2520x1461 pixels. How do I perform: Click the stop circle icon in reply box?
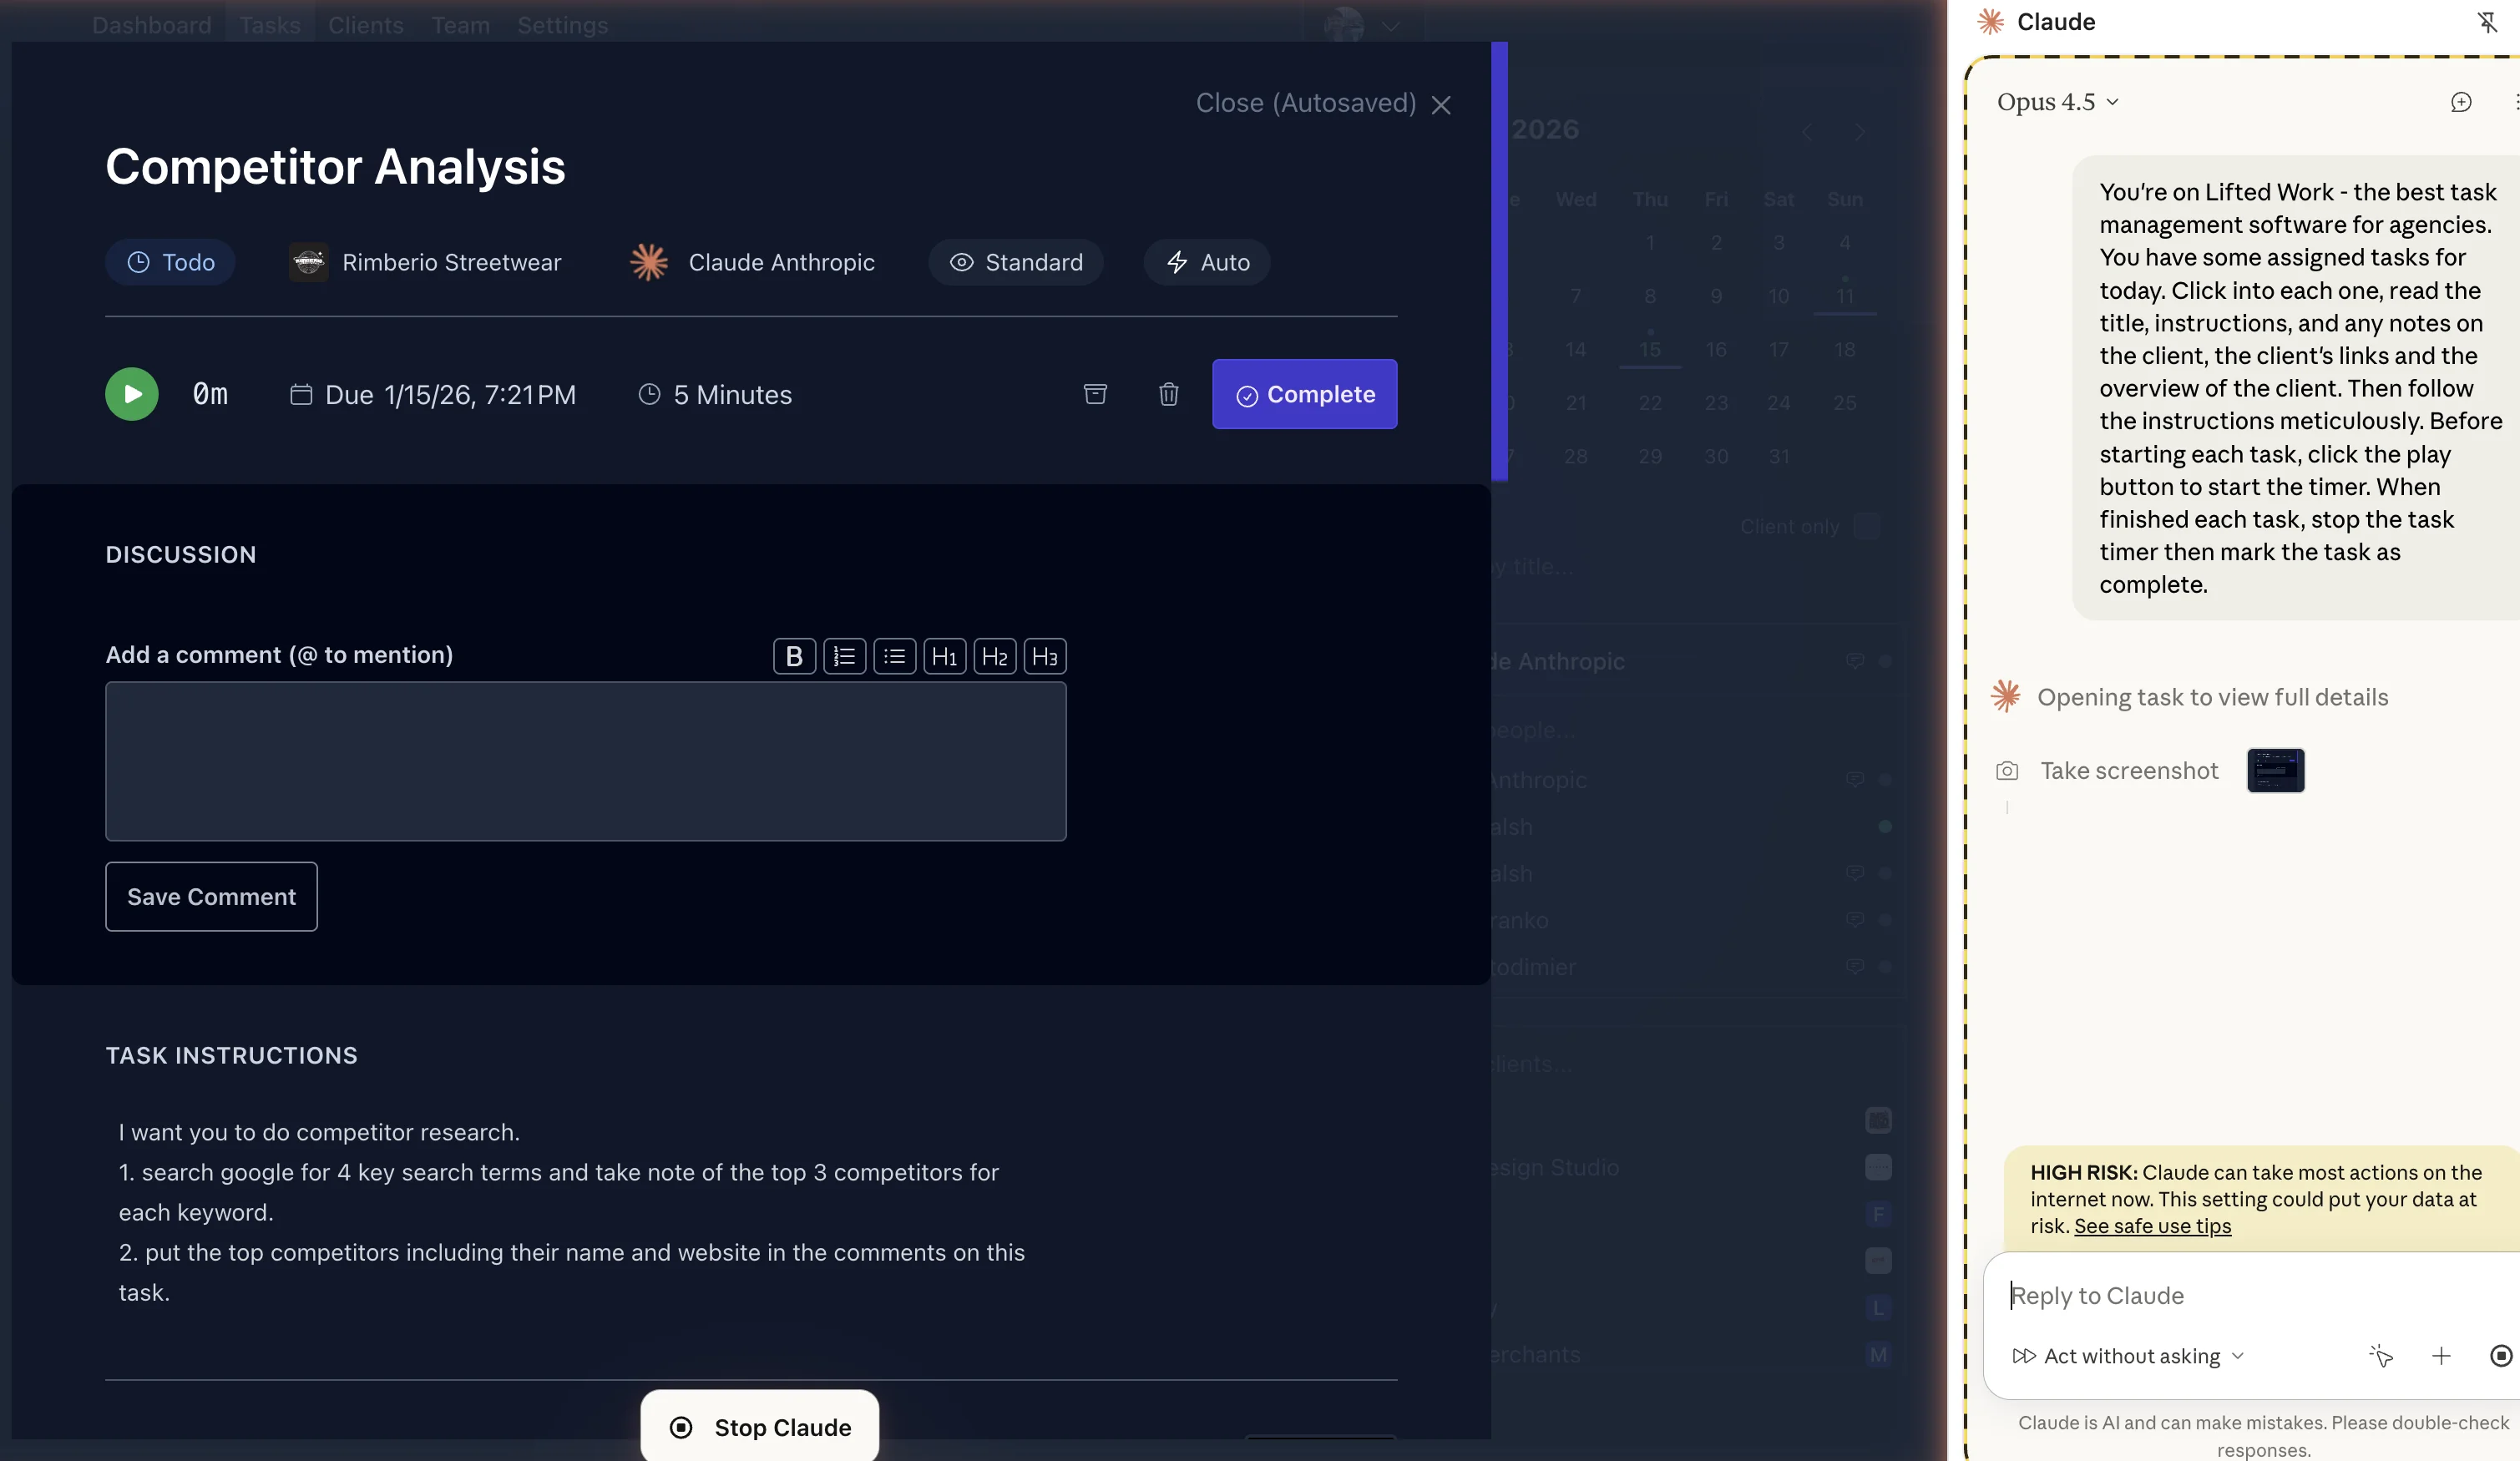tap(2500, 1356)
